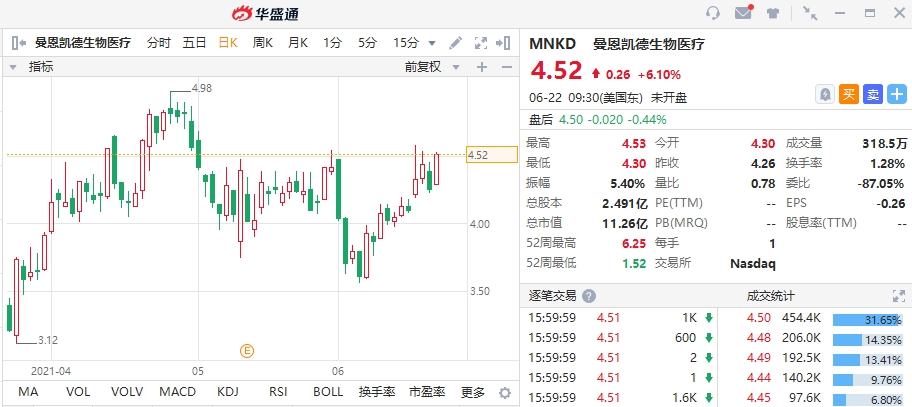Image resolution: width=912 pixels, height=407 pixels.
Task: Toggle the VOLV indicator
Action: click(x=126, y=392)
